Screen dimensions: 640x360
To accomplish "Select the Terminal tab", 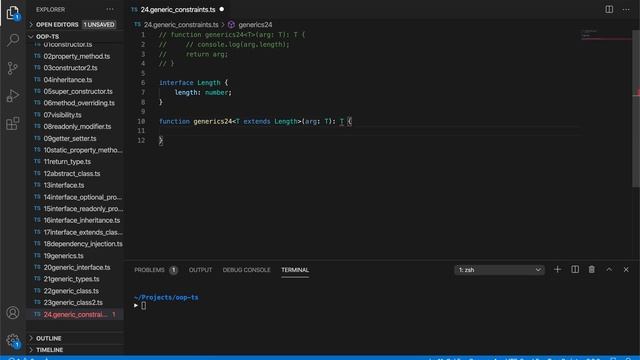I will pos(295,270).
